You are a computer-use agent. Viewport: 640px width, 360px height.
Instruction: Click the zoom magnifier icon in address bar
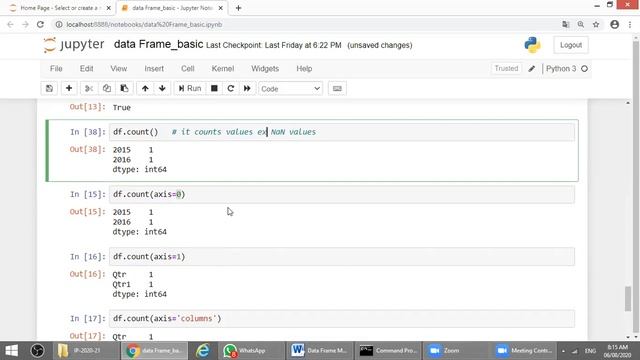pos(580,24)
